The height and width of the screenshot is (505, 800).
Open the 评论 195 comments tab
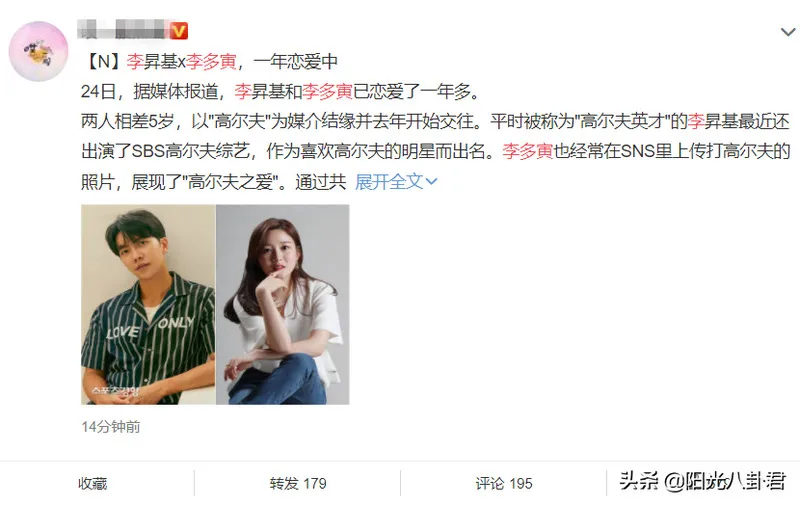point(504,483)
